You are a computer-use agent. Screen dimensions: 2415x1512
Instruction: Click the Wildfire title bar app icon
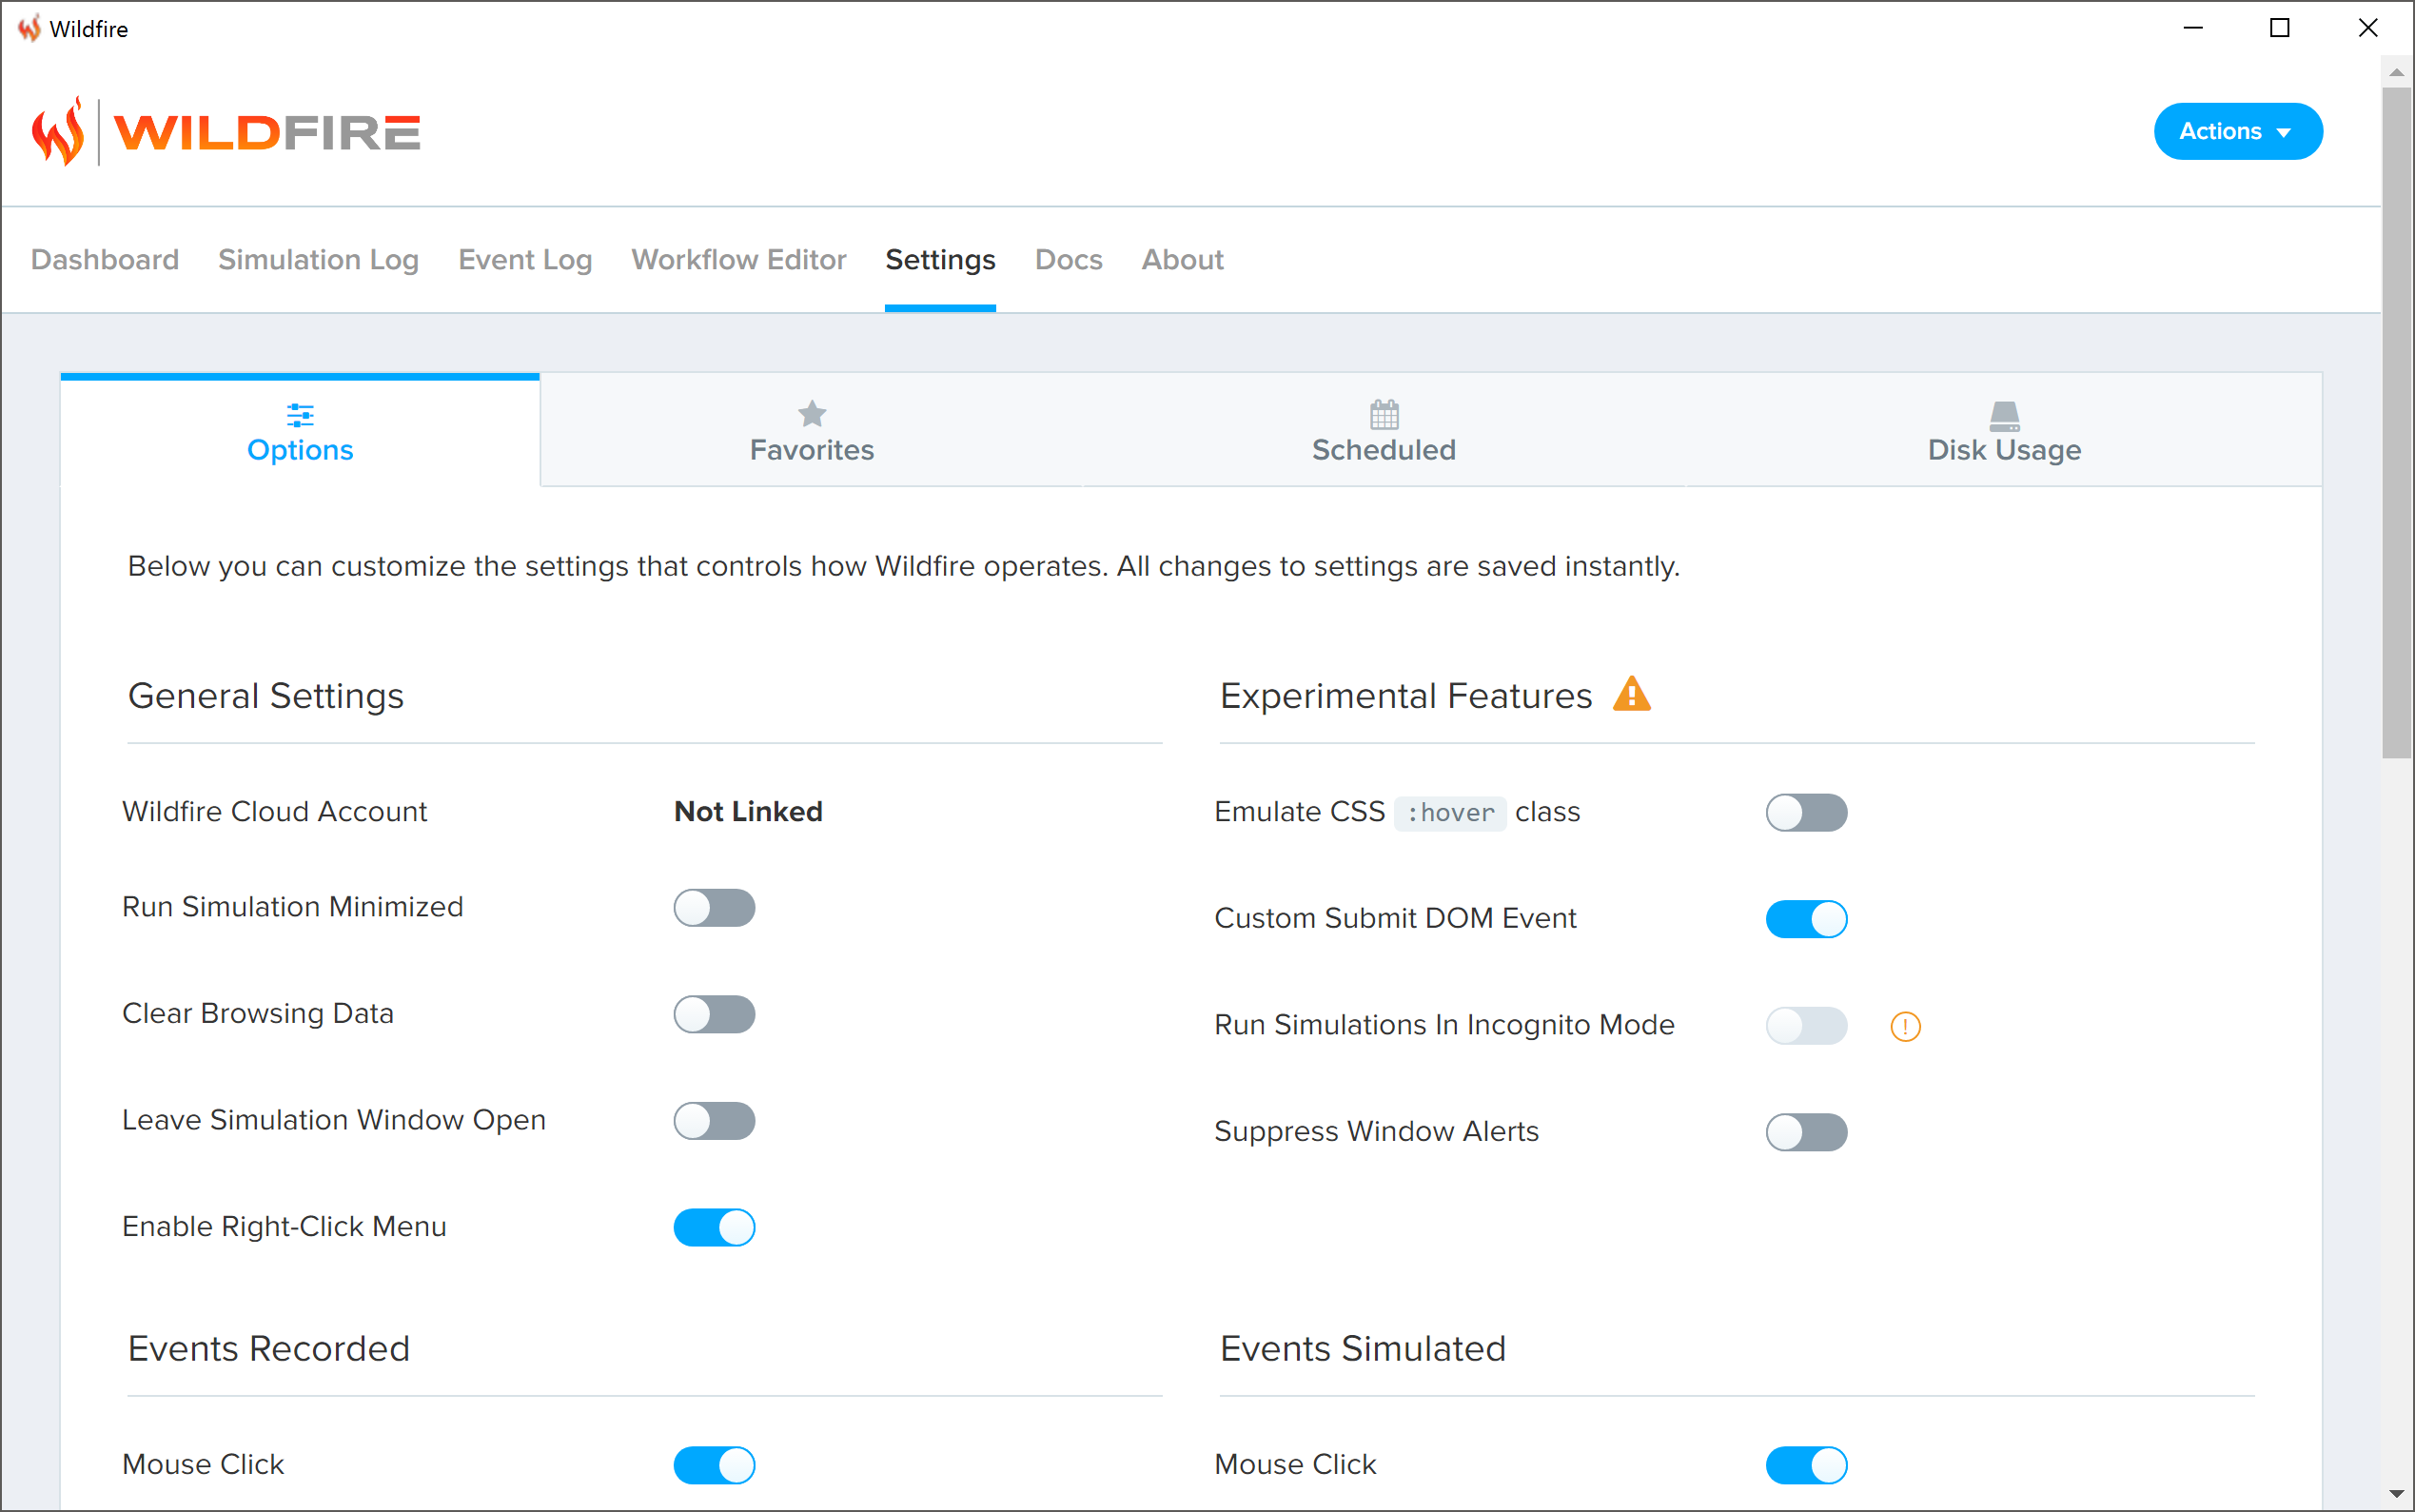point(30,28)
